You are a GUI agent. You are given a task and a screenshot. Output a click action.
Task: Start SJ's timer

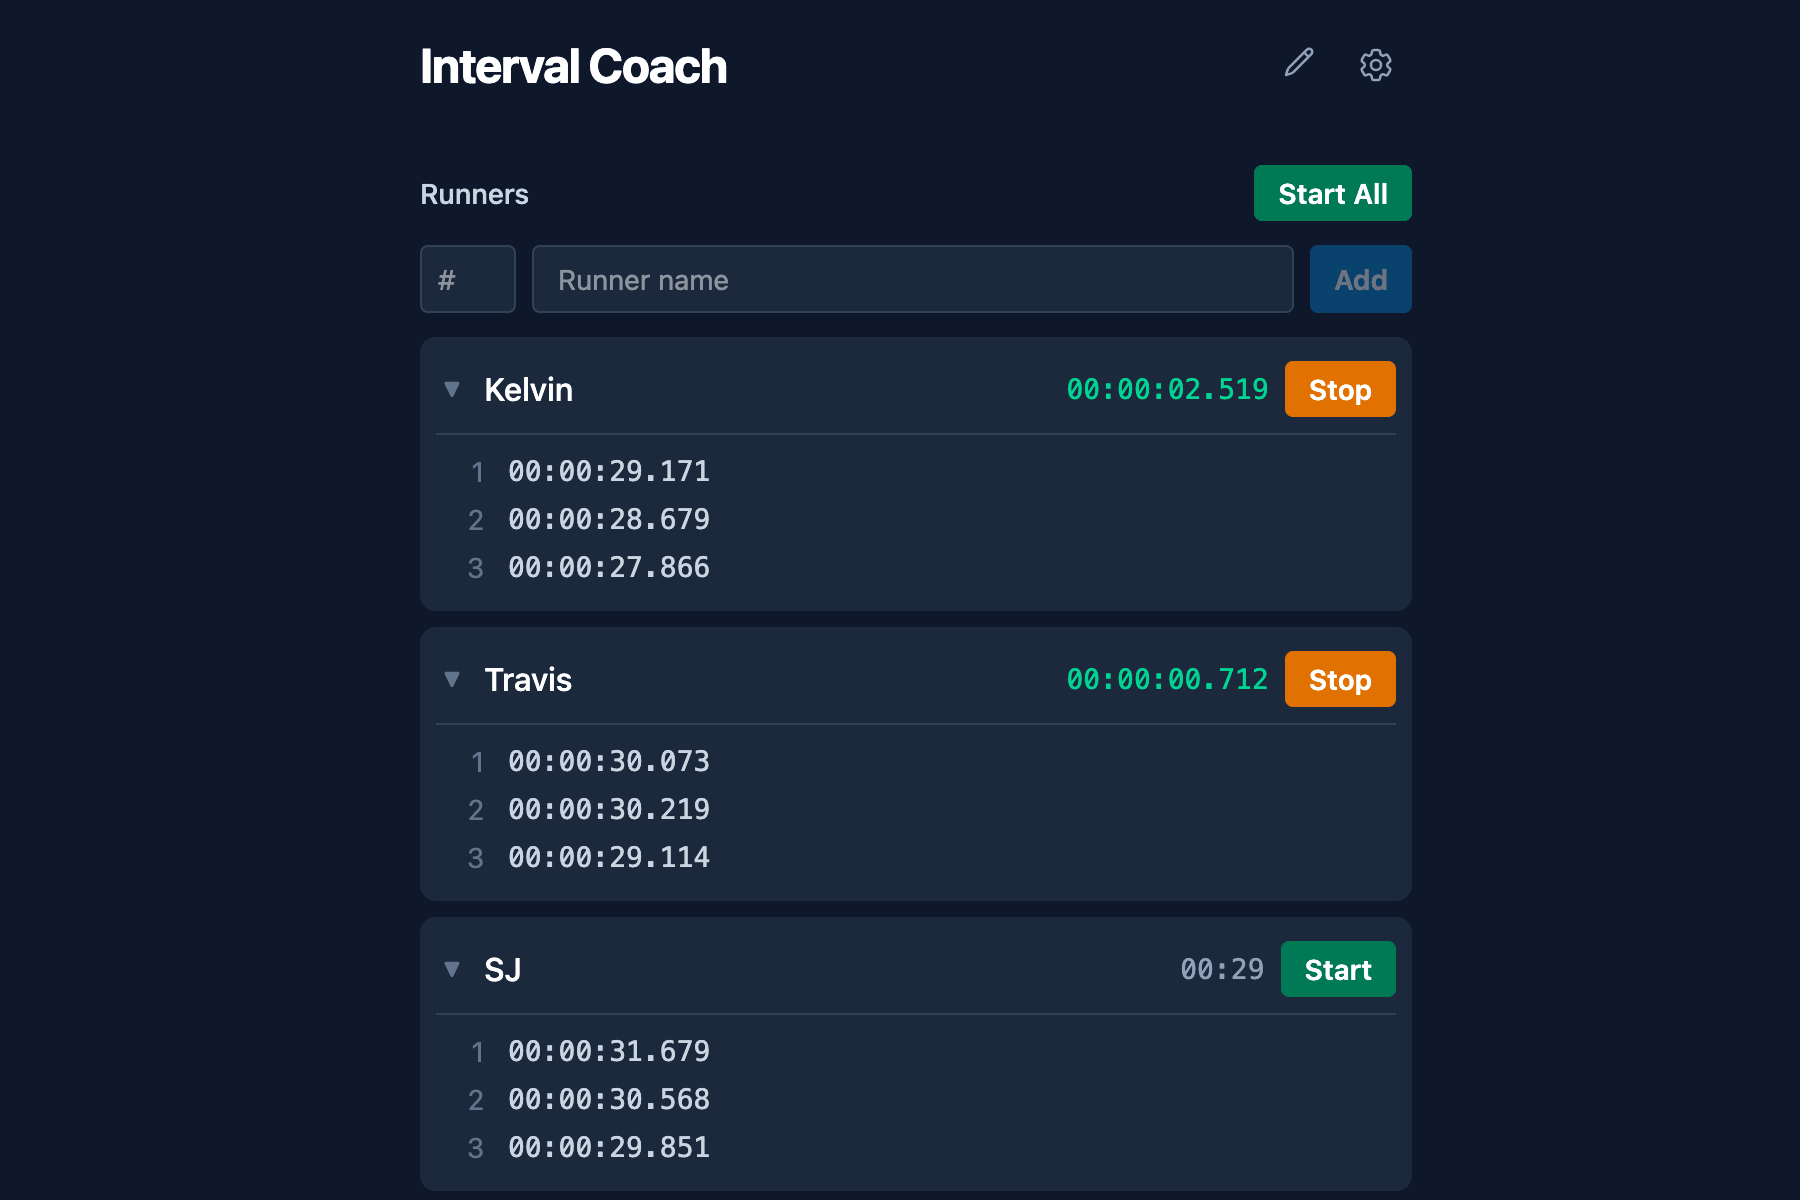pos(1338,969)
